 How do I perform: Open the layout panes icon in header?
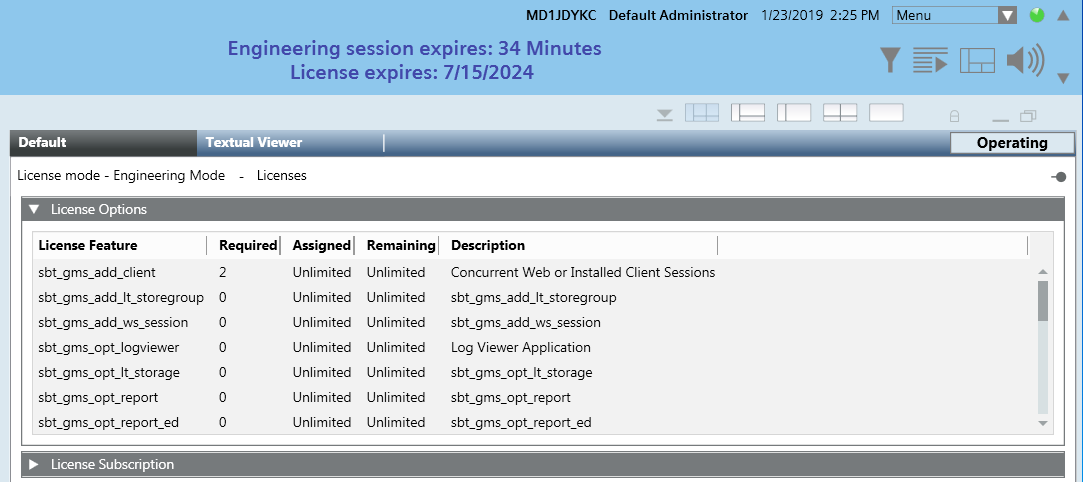point(977,61)
